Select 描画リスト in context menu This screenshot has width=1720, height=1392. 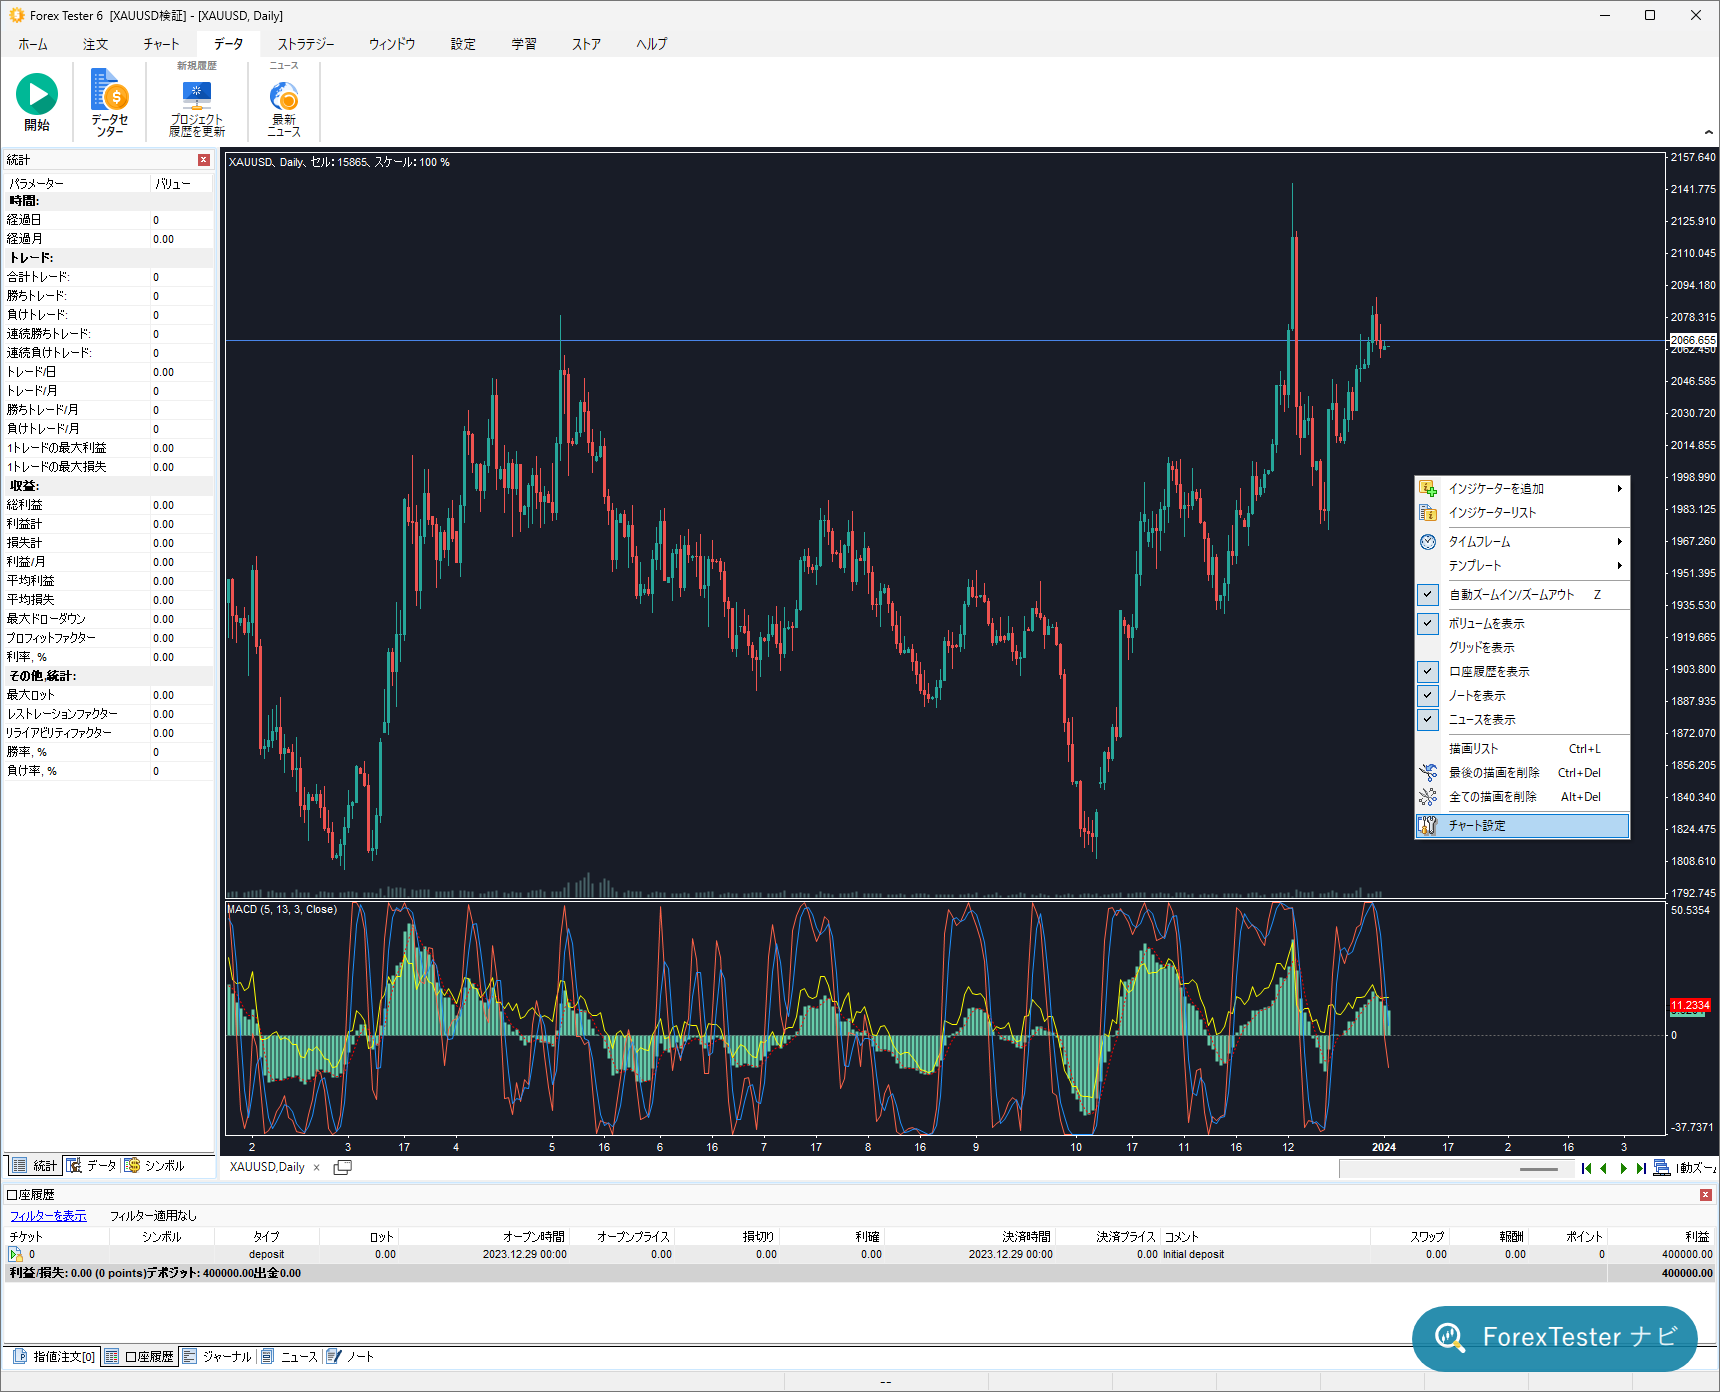tap(1522, 749)
